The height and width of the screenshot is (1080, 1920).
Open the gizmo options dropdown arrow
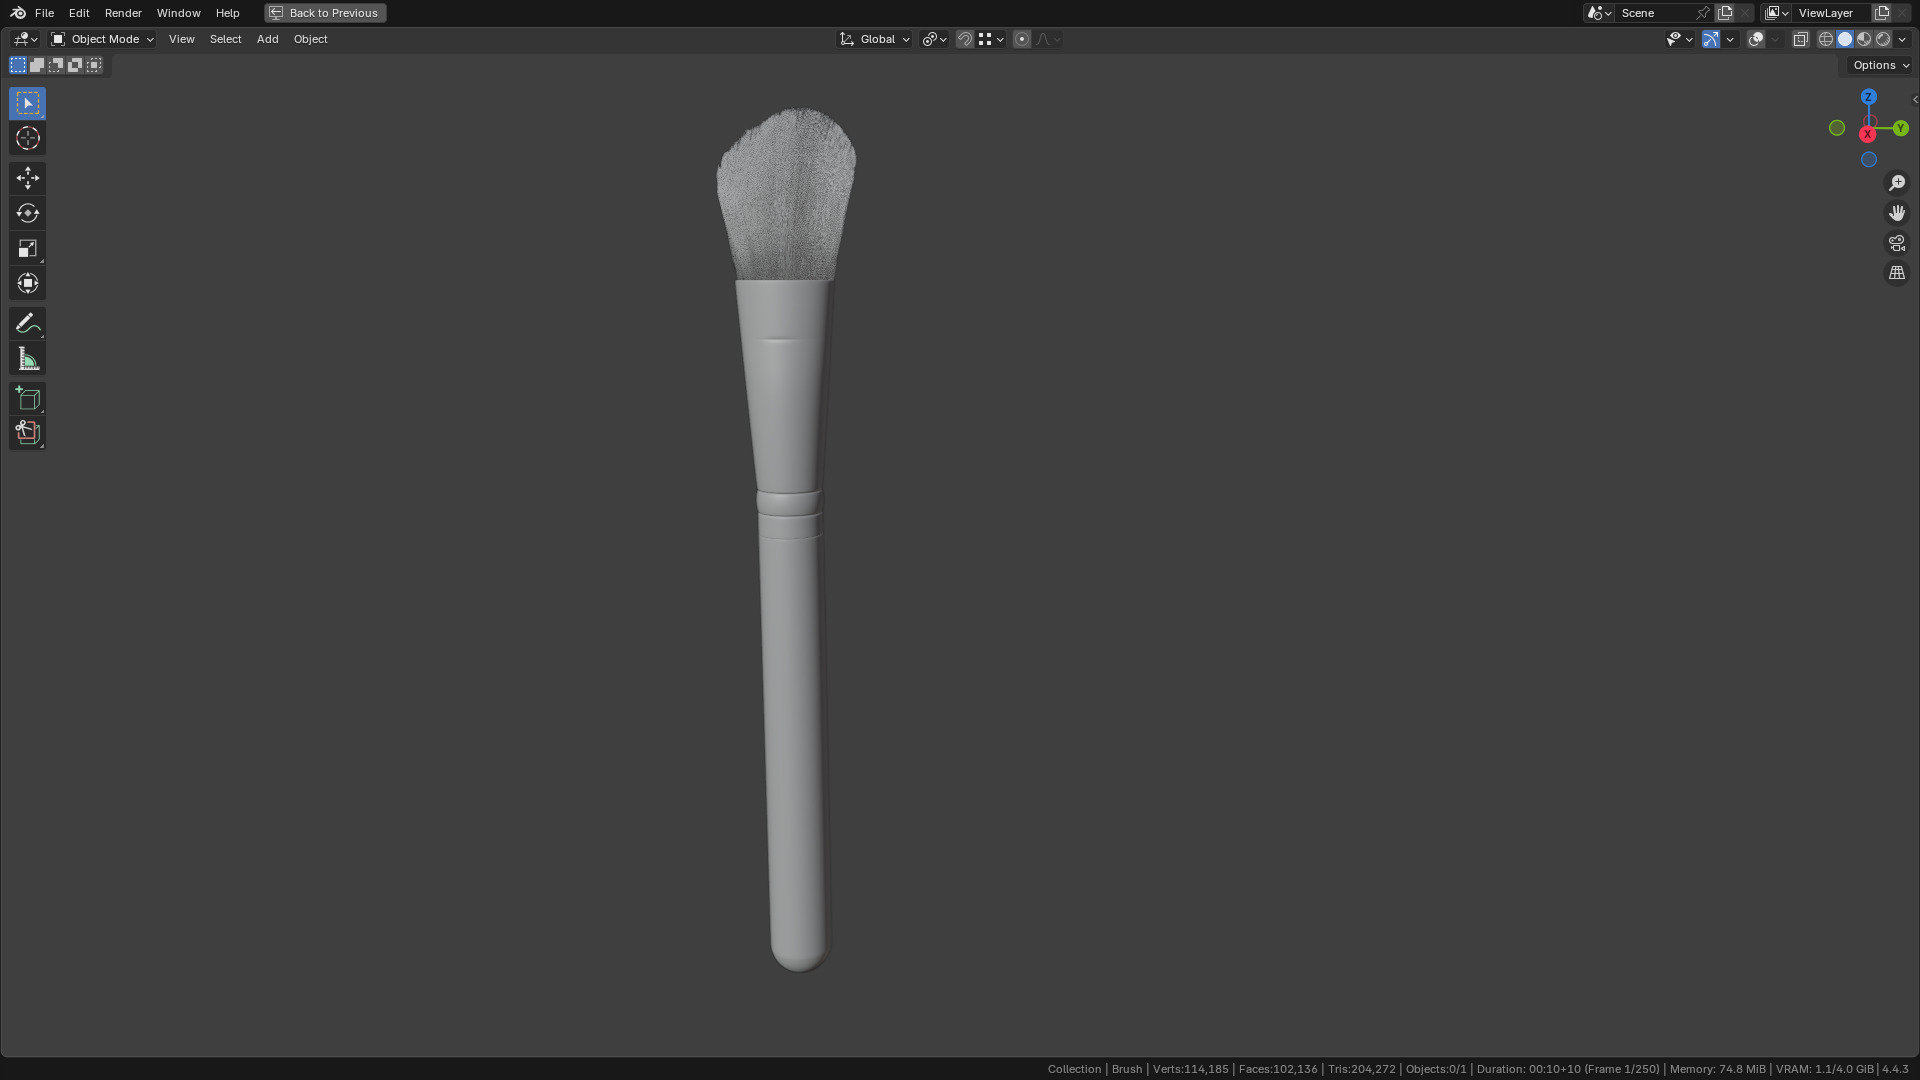pyautogui.click(x=1730, y=39)
